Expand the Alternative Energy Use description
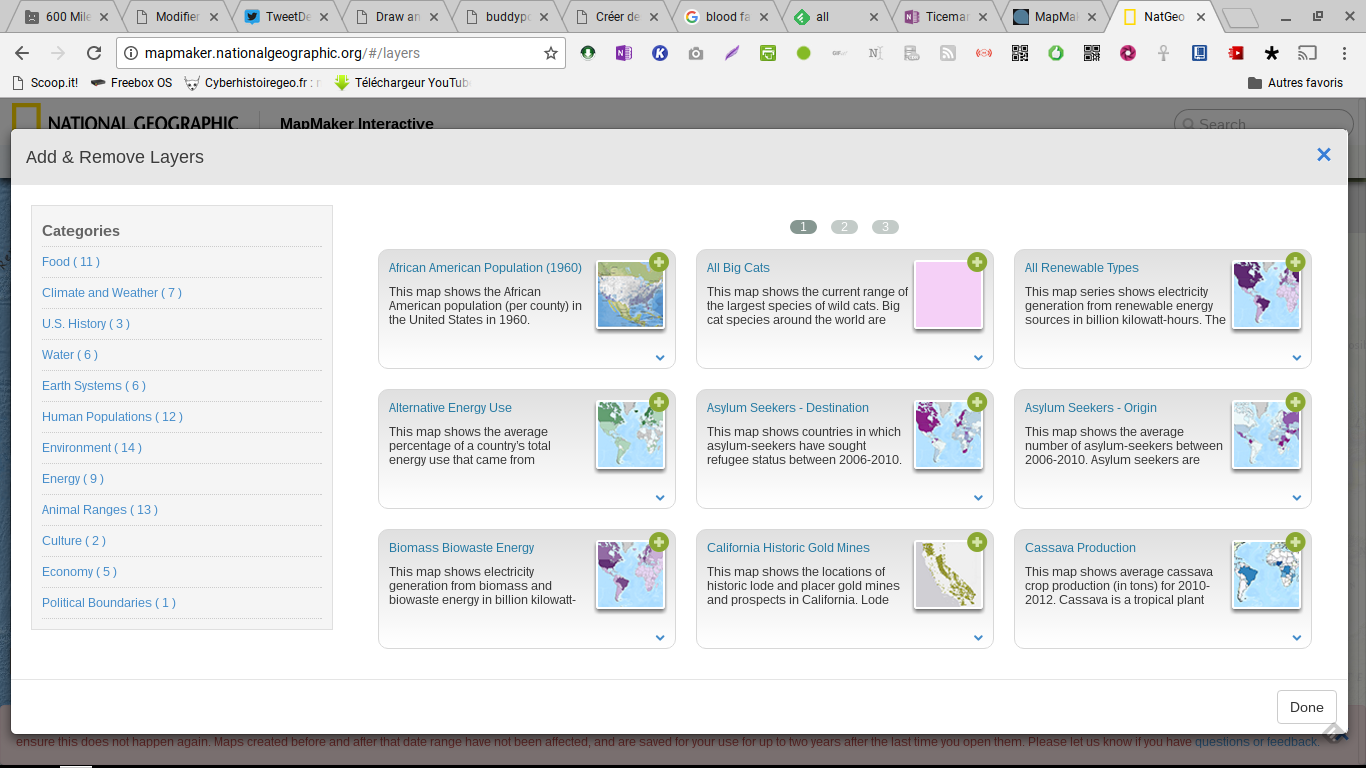 (x=660, y=498)
